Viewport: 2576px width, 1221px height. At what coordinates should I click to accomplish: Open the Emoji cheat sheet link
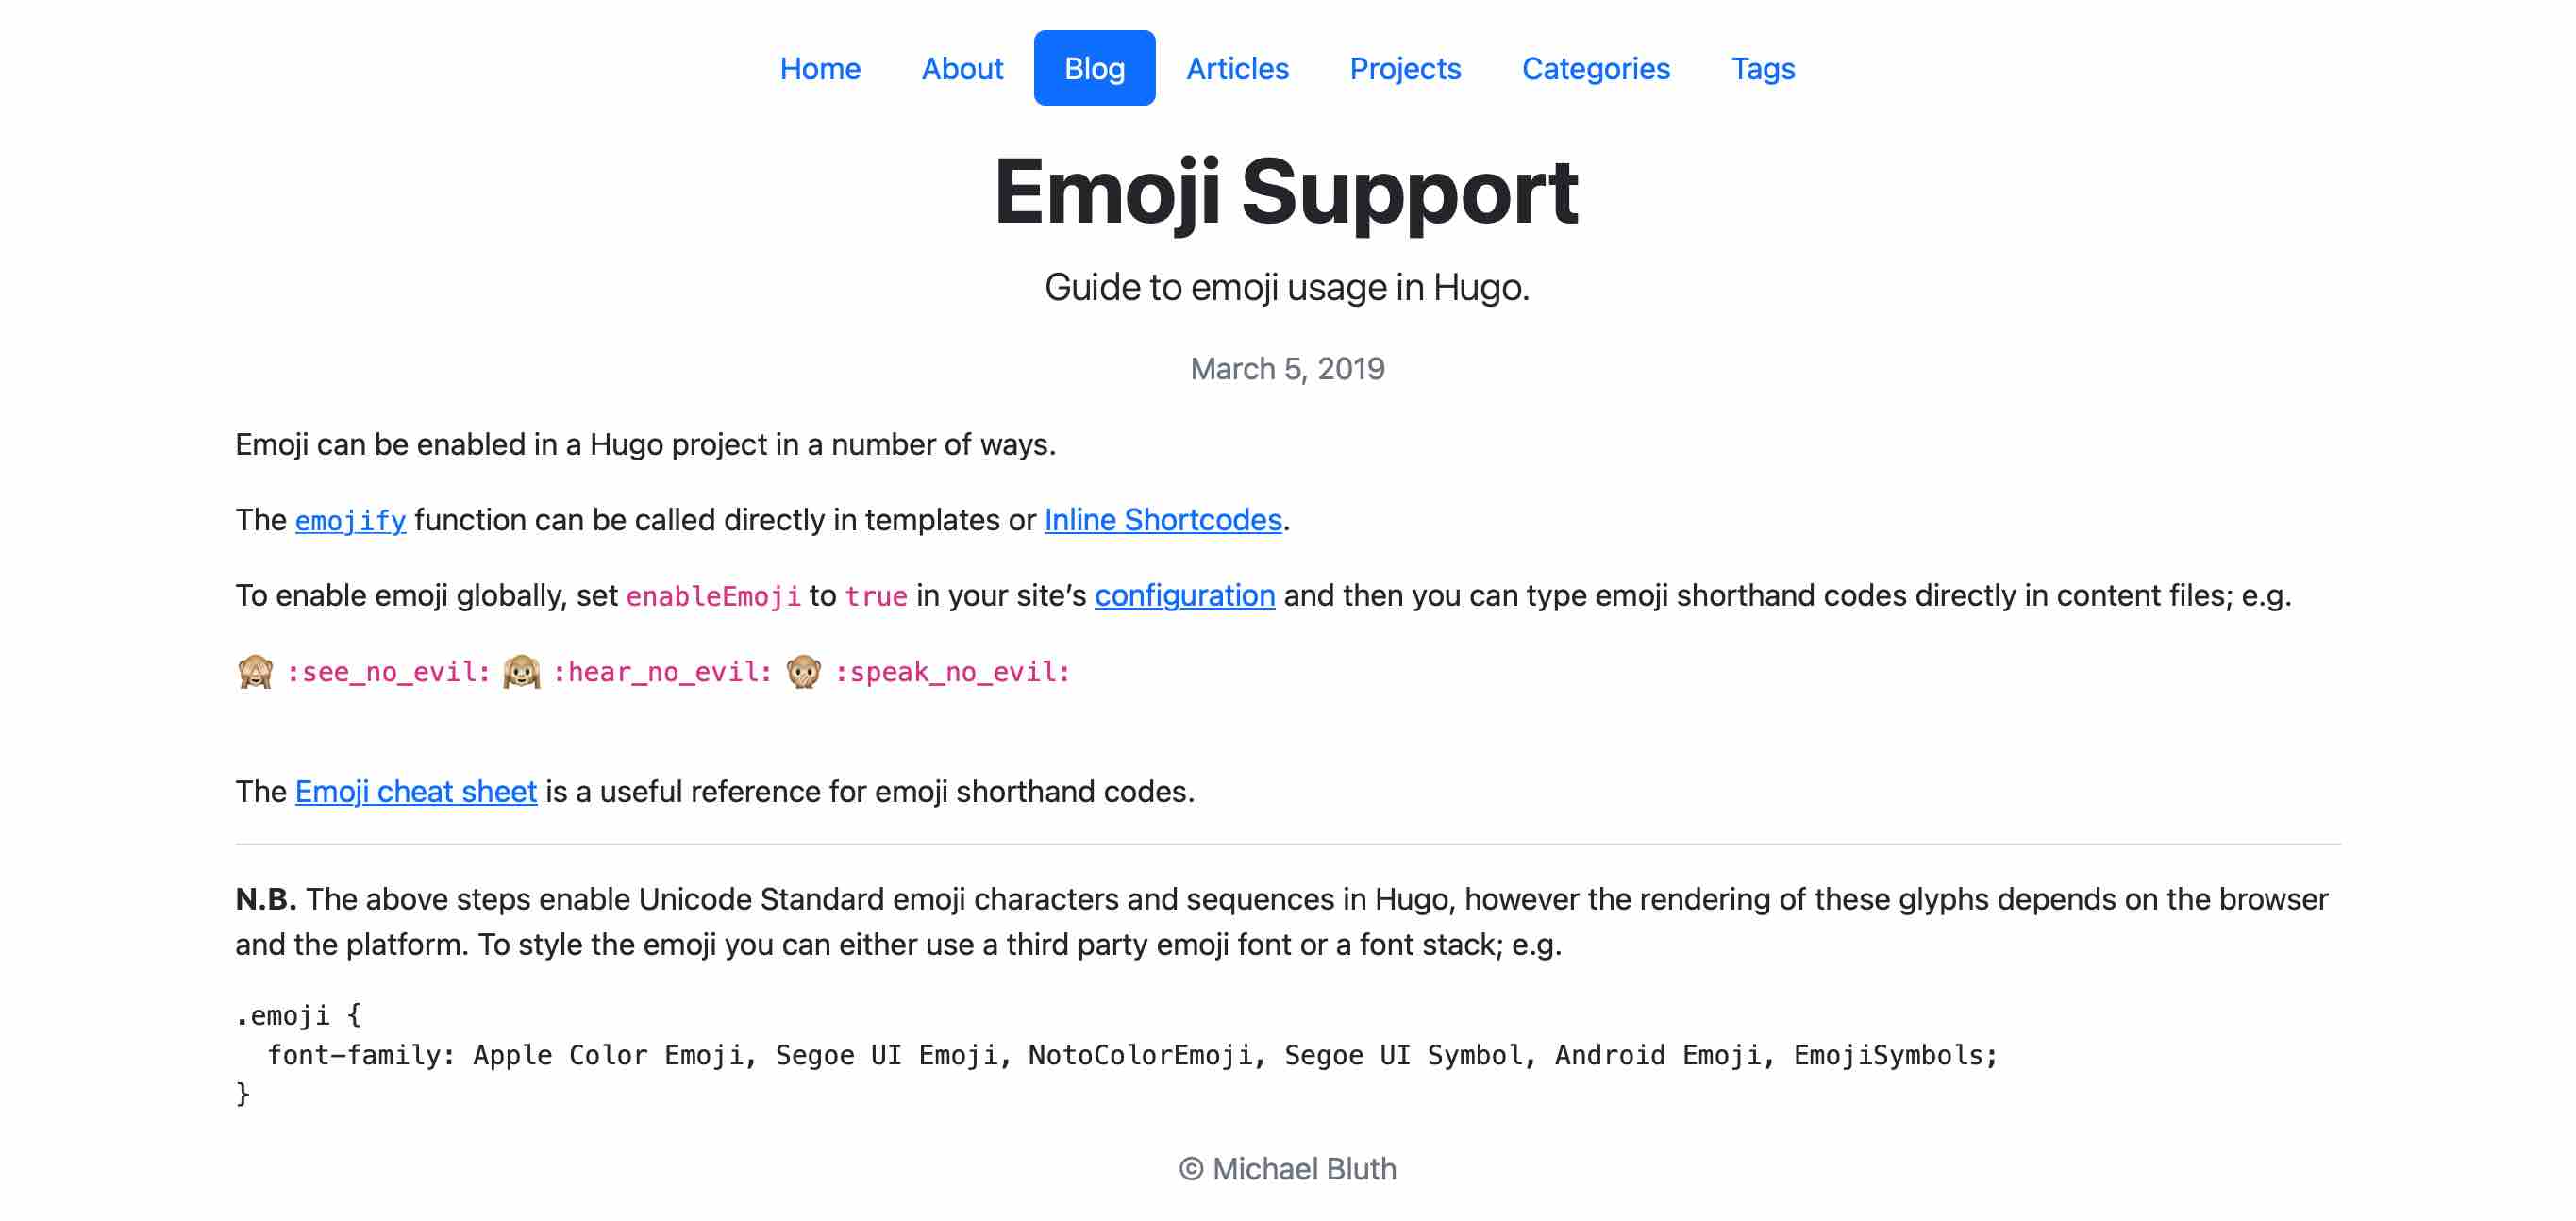tap(416, 792)
